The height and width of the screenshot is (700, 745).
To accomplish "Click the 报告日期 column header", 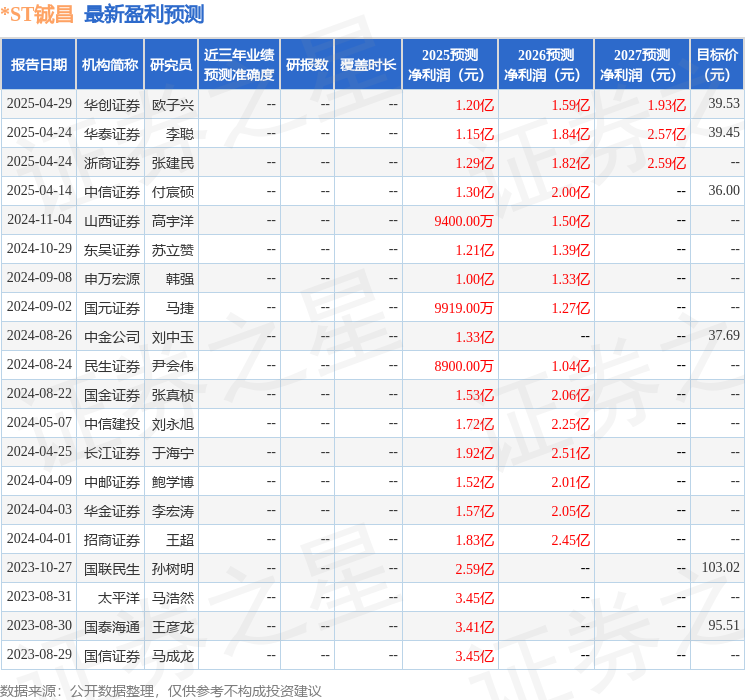I will (x=38, y=65).
